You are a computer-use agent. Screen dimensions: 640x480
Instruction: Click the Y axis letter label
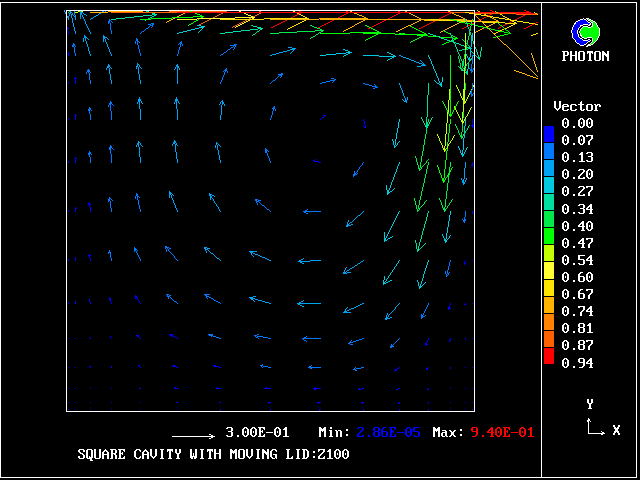[590, 404]
